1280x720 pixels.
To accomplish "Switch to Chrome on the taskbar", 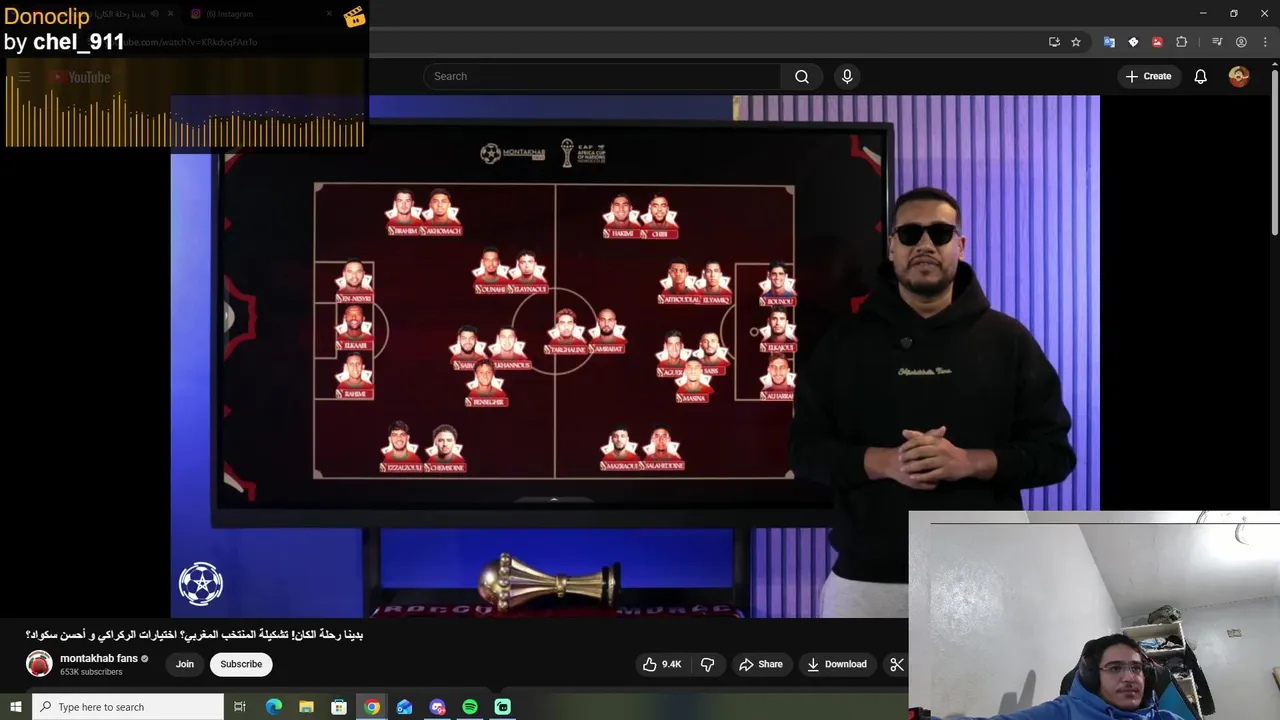I will [372, 707].
